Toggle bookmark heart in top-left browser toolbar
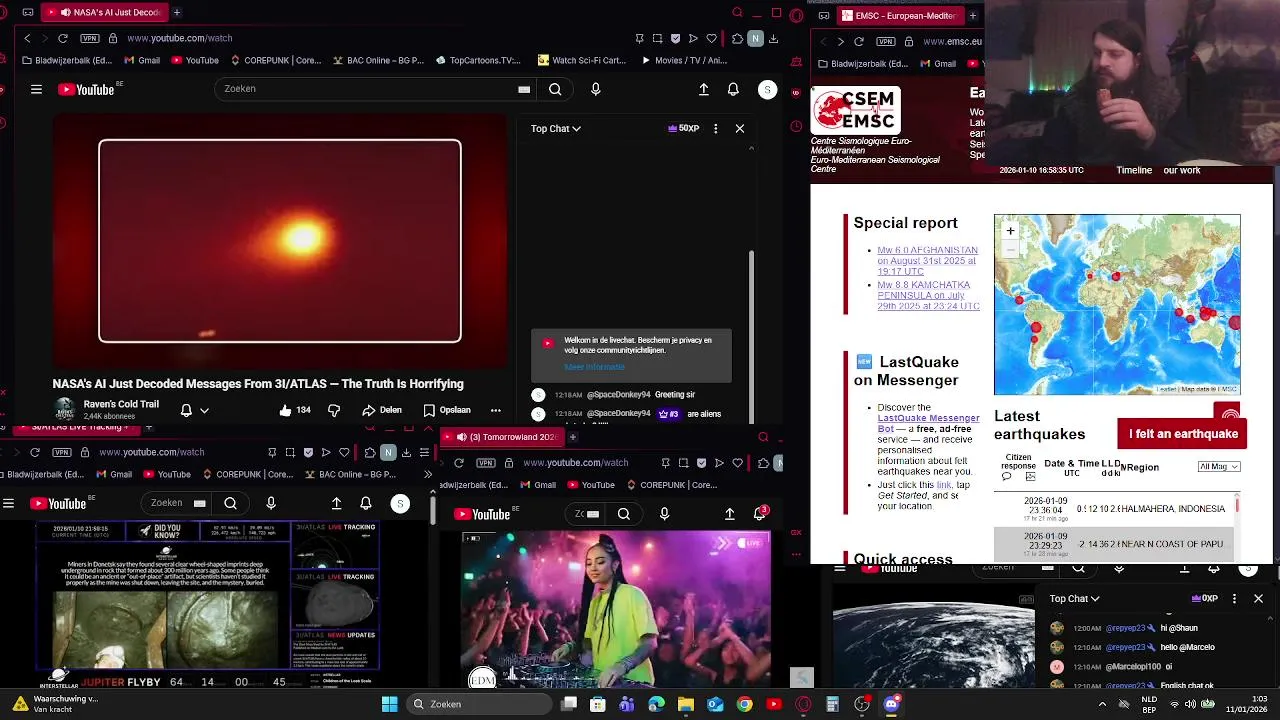 pos(711,38)
